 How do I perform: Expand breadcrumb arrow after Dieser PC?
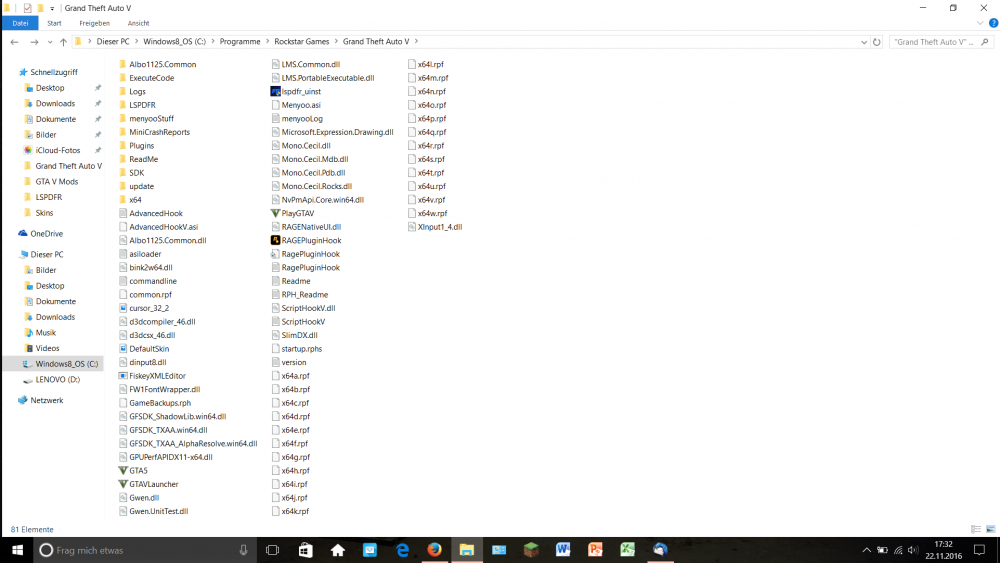(136, 41)
